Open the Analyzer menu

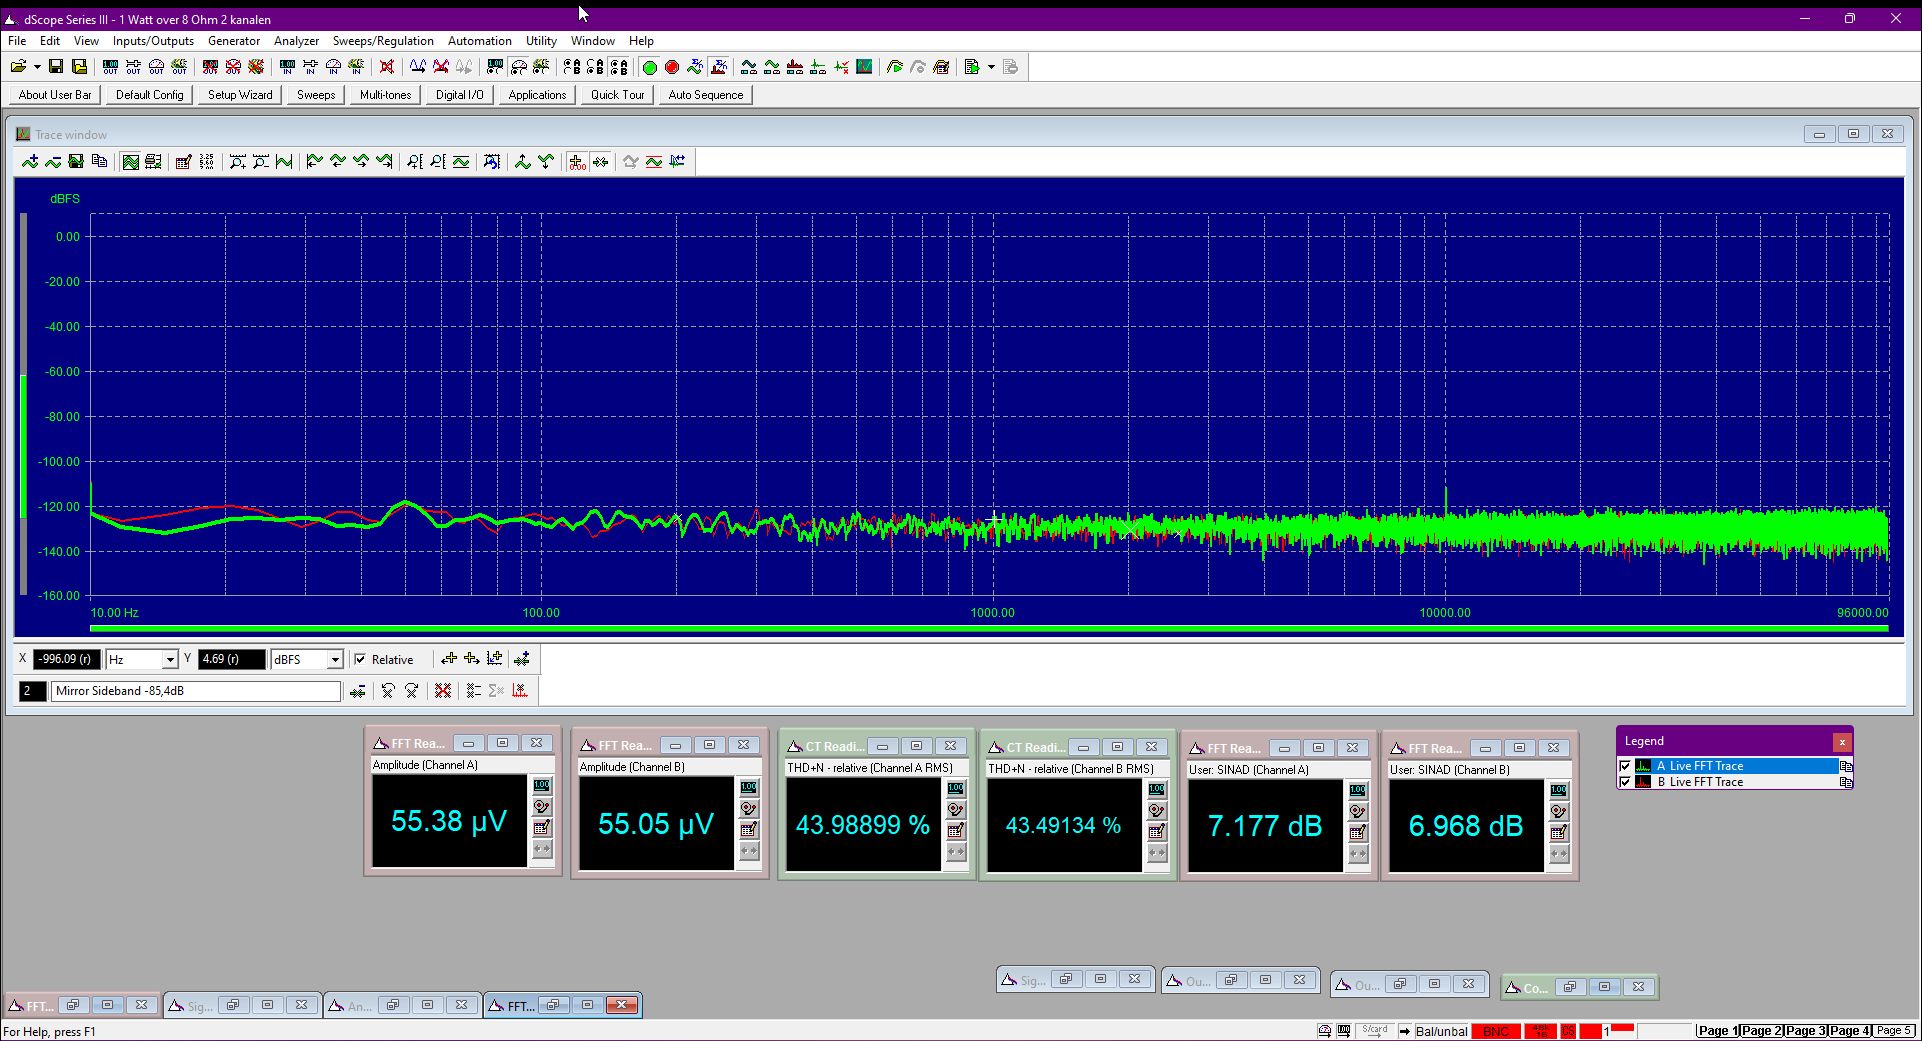pos(296,41)
